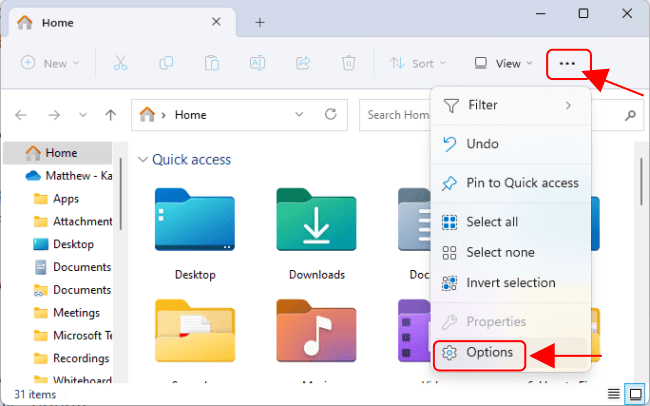
Task: Open the See more three-dots menu
Action: click(x=567, y=64)
